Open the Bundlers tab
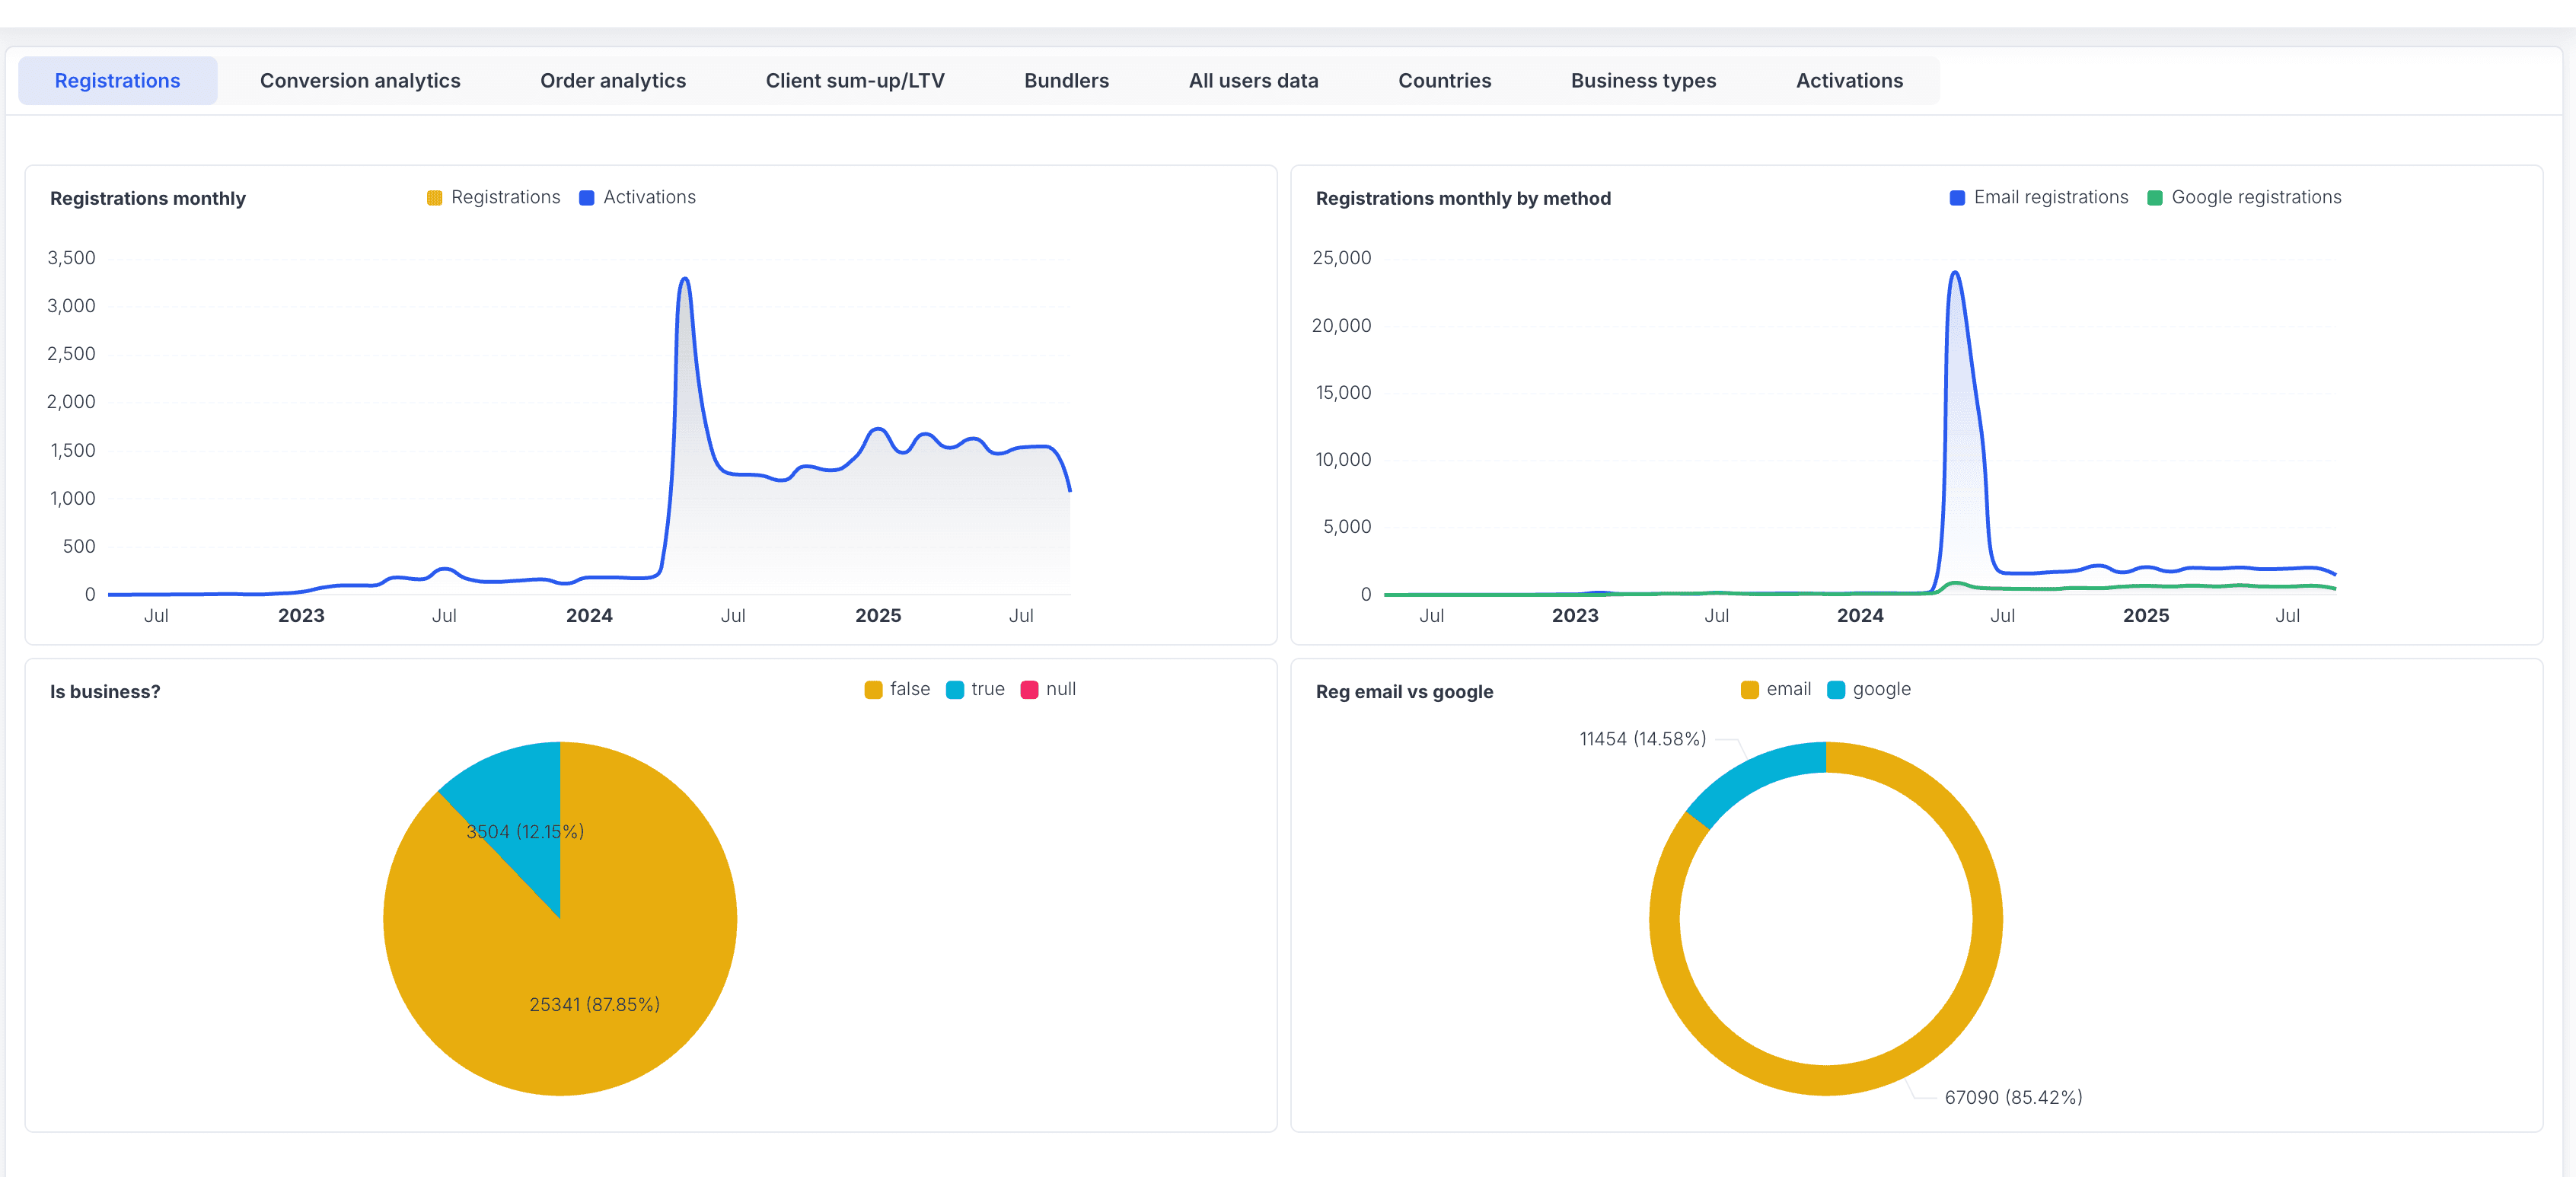Screen dimensions: 2576x1177 pyautogui.click(x=1066, y=80)
